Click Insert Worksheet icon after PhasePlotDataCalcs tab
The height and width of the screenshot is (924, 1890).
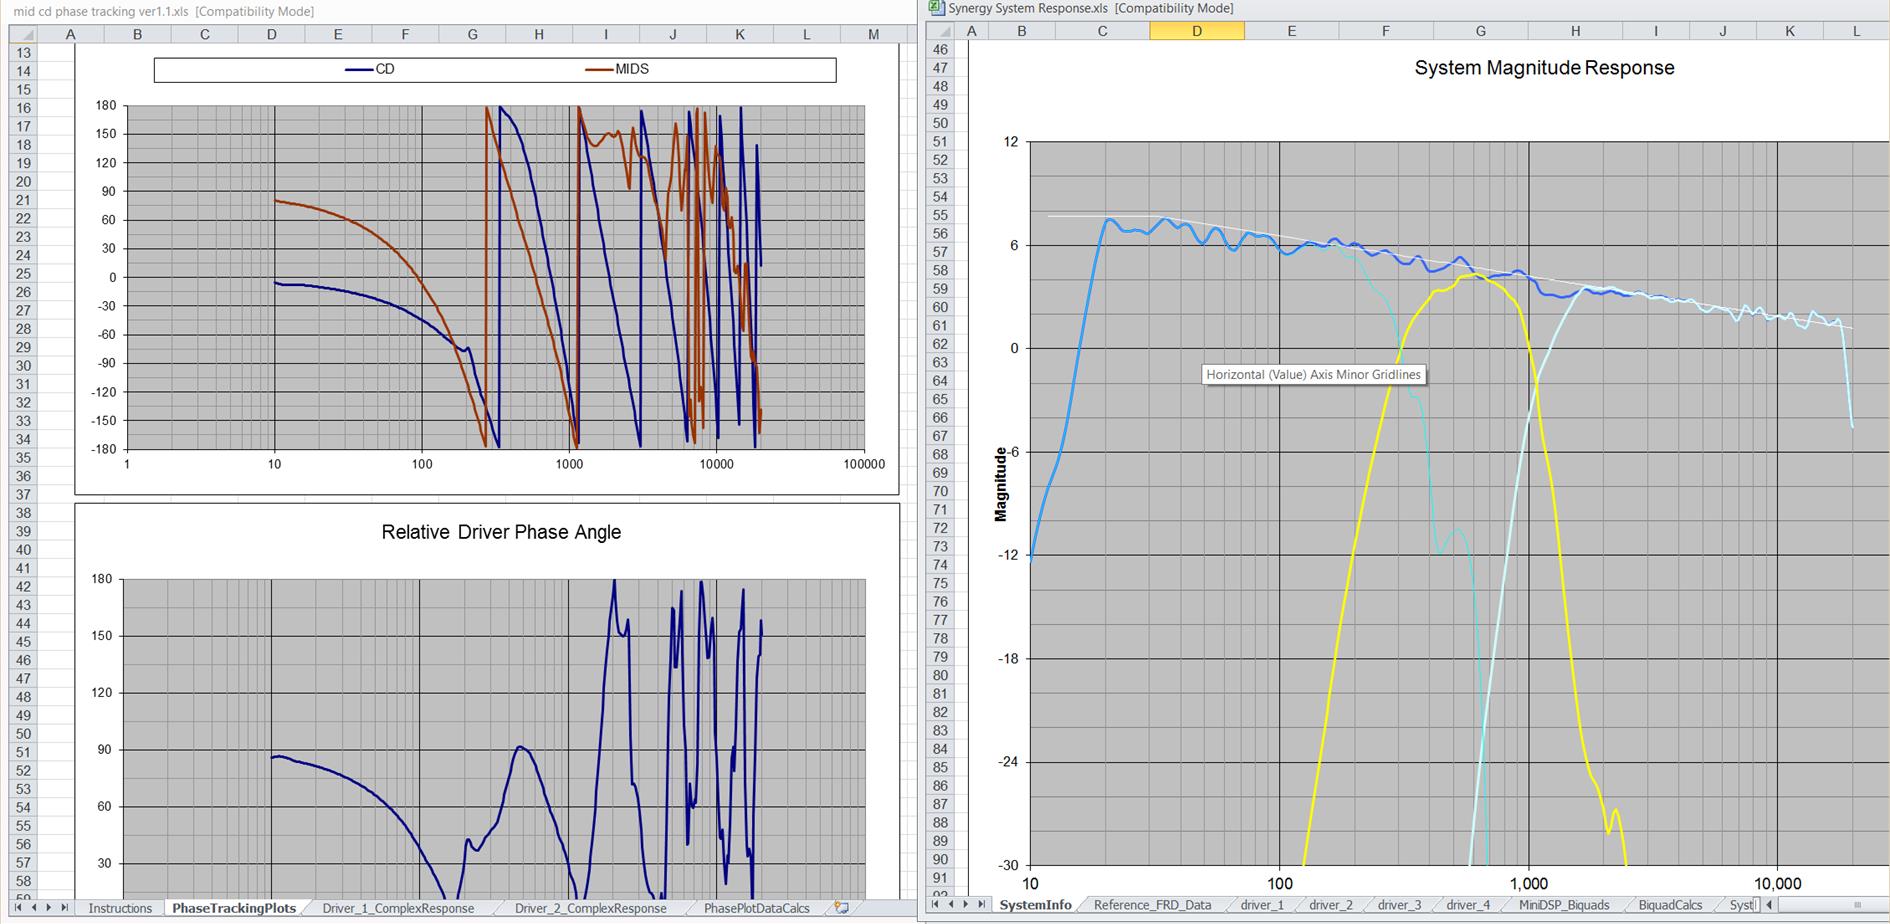(841, 908)
